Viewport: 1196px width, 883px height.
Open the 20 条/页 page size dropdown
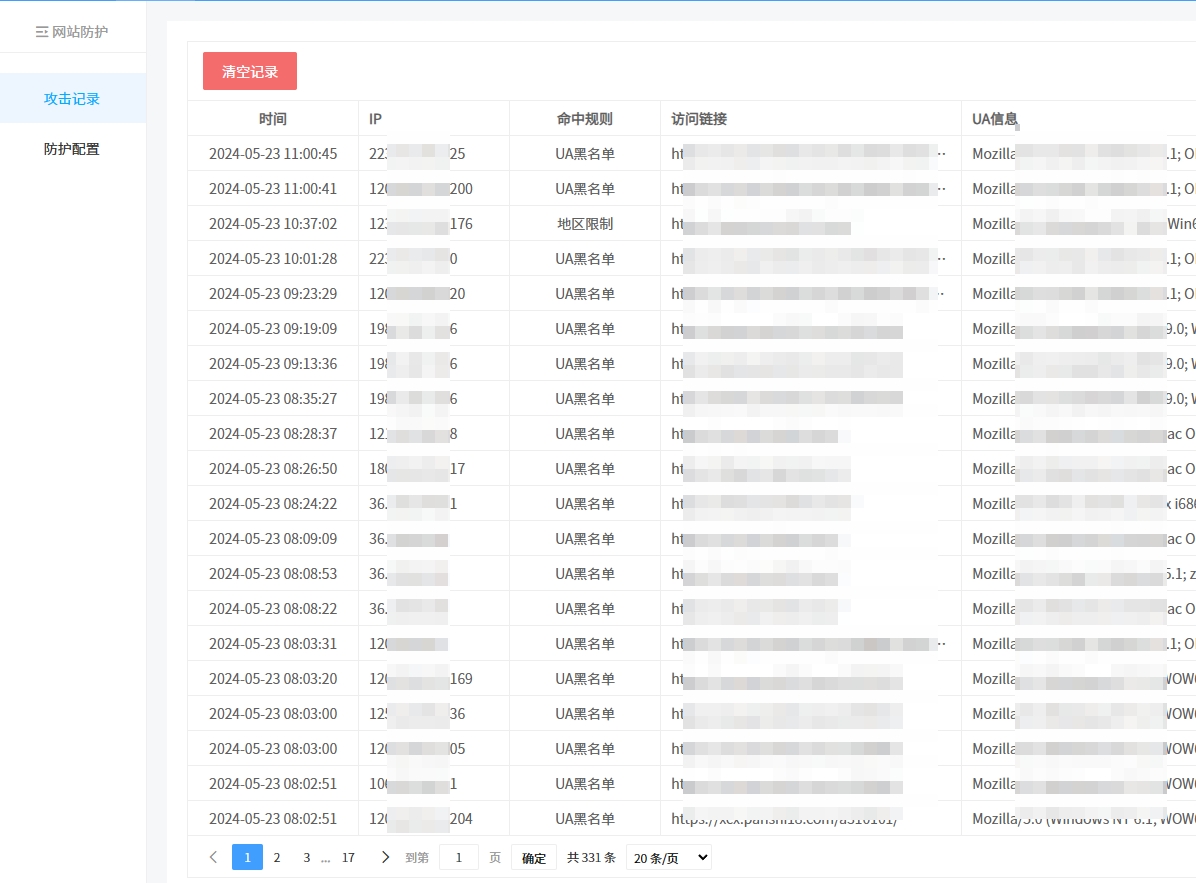tap(669, 858)
